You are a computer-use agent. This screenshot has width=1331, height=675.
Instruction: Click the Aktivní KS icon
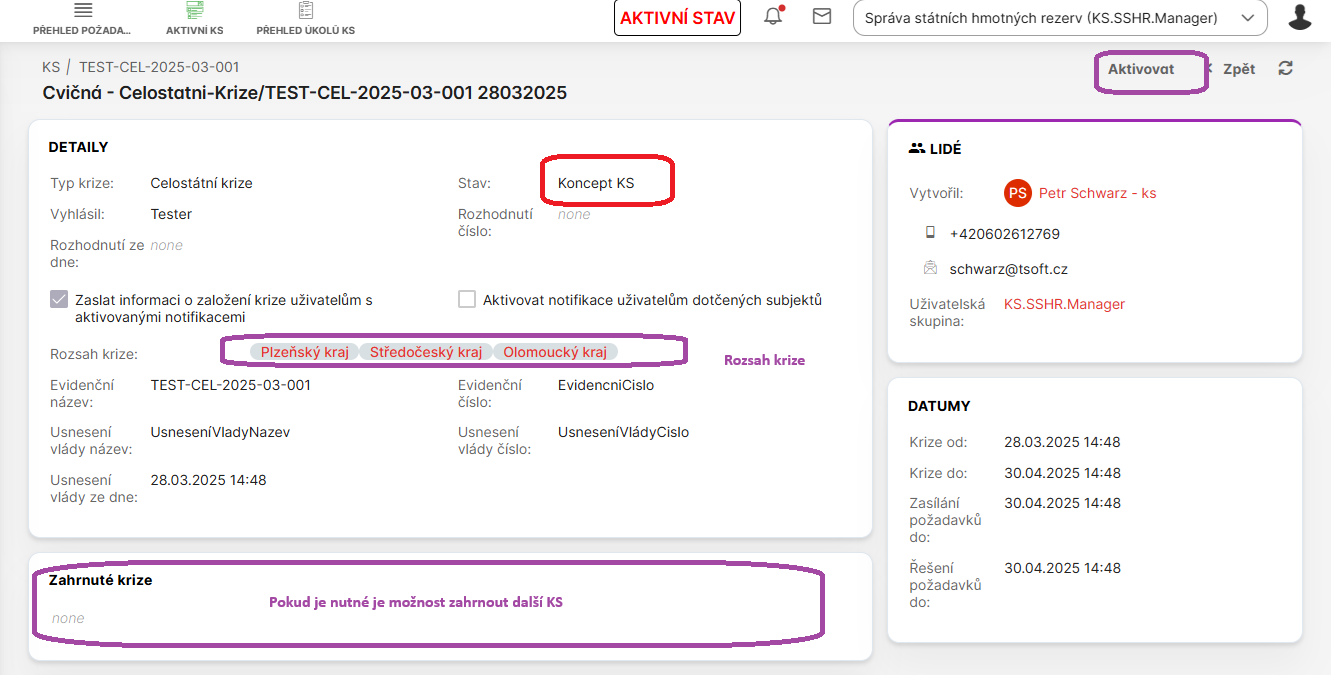click(x=195, y=11)
